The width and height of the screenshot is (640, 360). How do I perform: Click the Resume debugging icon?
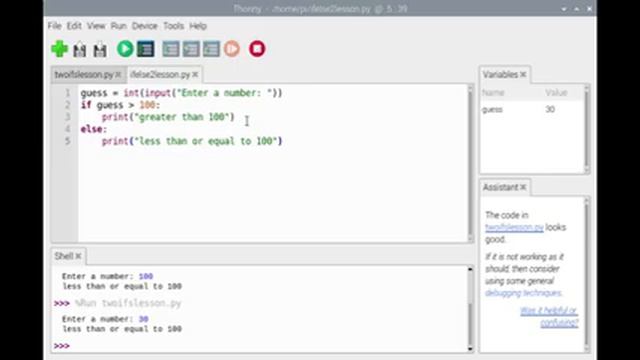[232, 49]
